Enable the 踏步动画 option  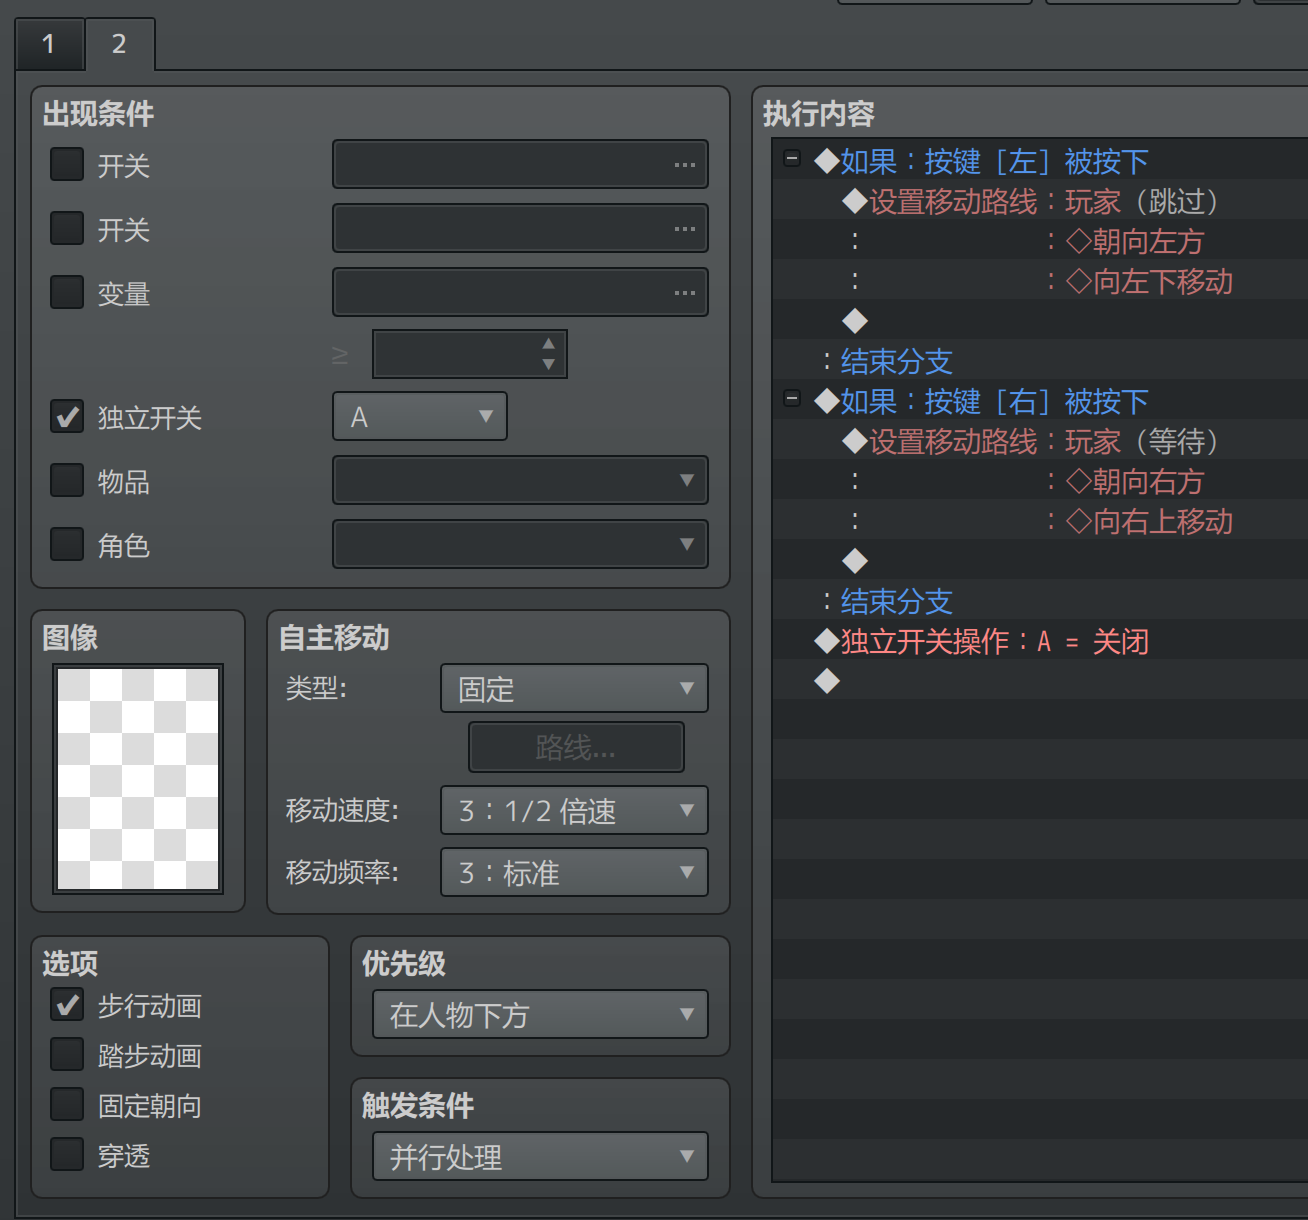[67, 1054]
